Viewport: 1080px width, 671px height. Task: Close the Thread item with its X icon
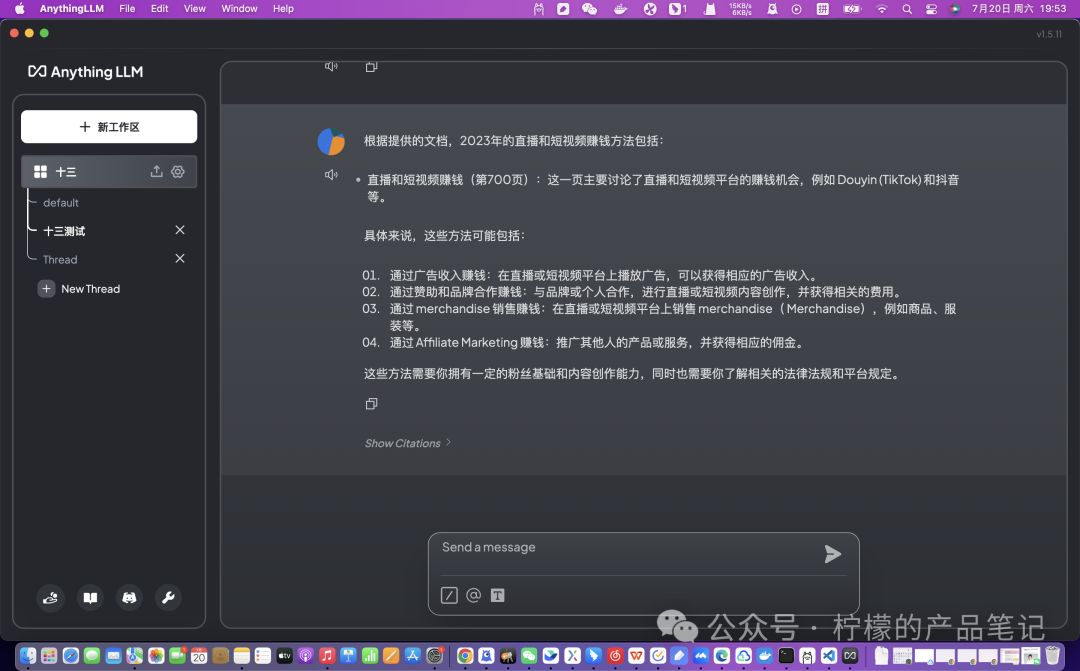[x=180, y=258]
